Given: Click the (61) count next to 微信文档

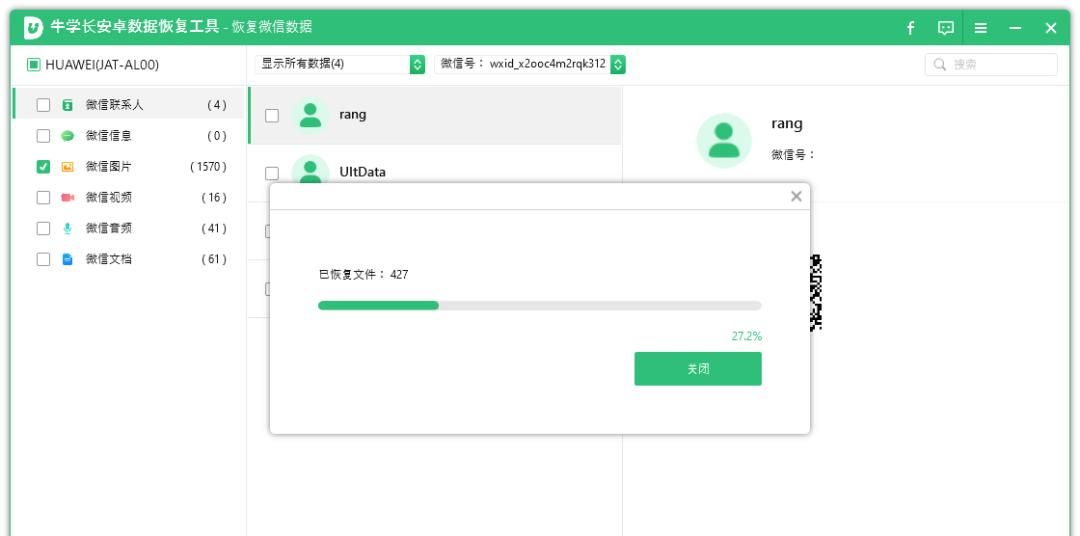Looking at the screenshot, I should point(214,259).
